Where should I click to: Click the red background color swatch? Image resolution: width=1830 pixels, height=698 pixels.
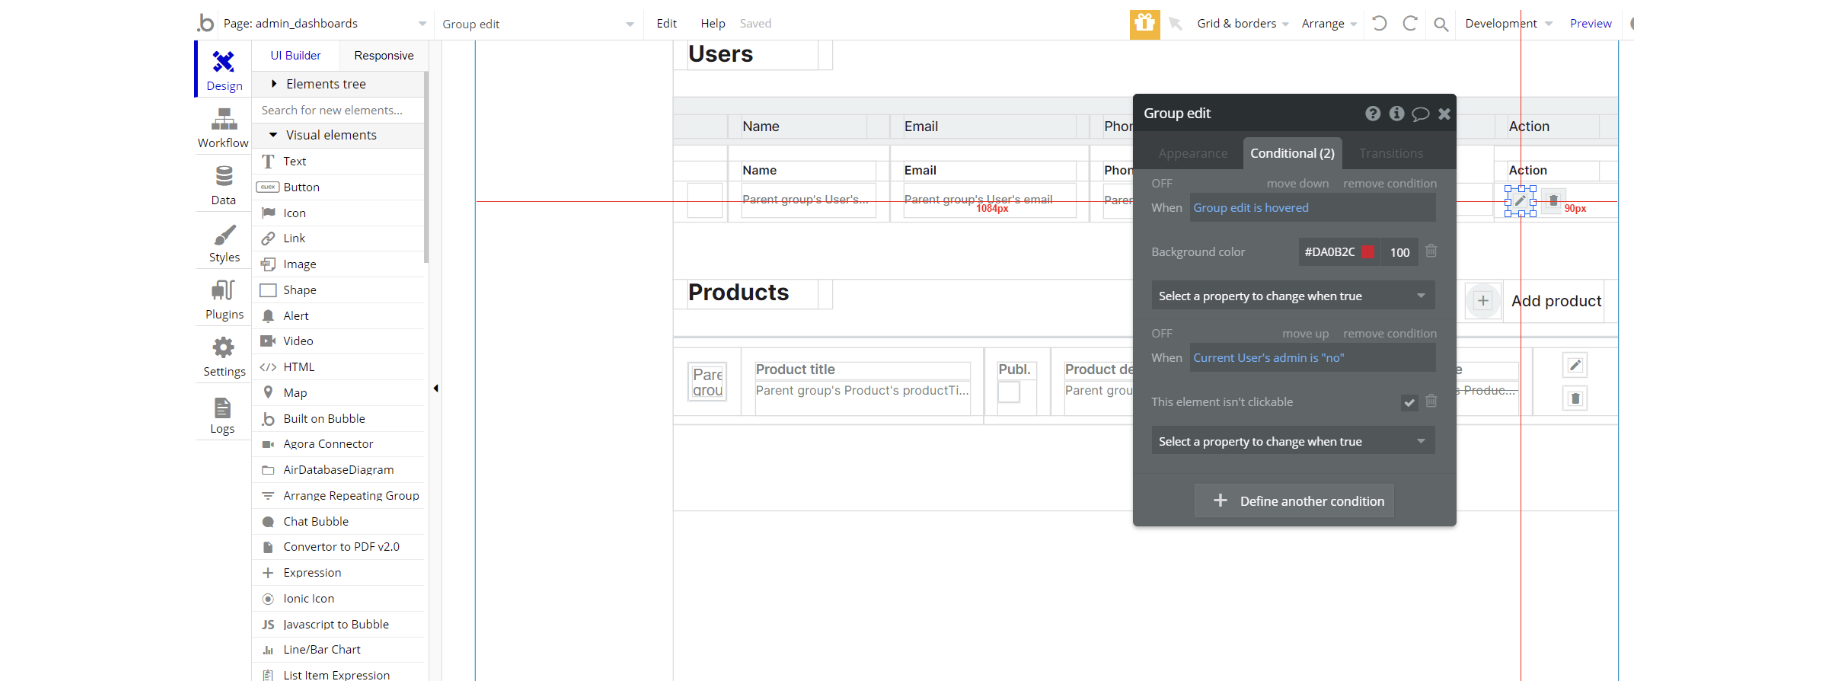click(x=1367, y=252)
